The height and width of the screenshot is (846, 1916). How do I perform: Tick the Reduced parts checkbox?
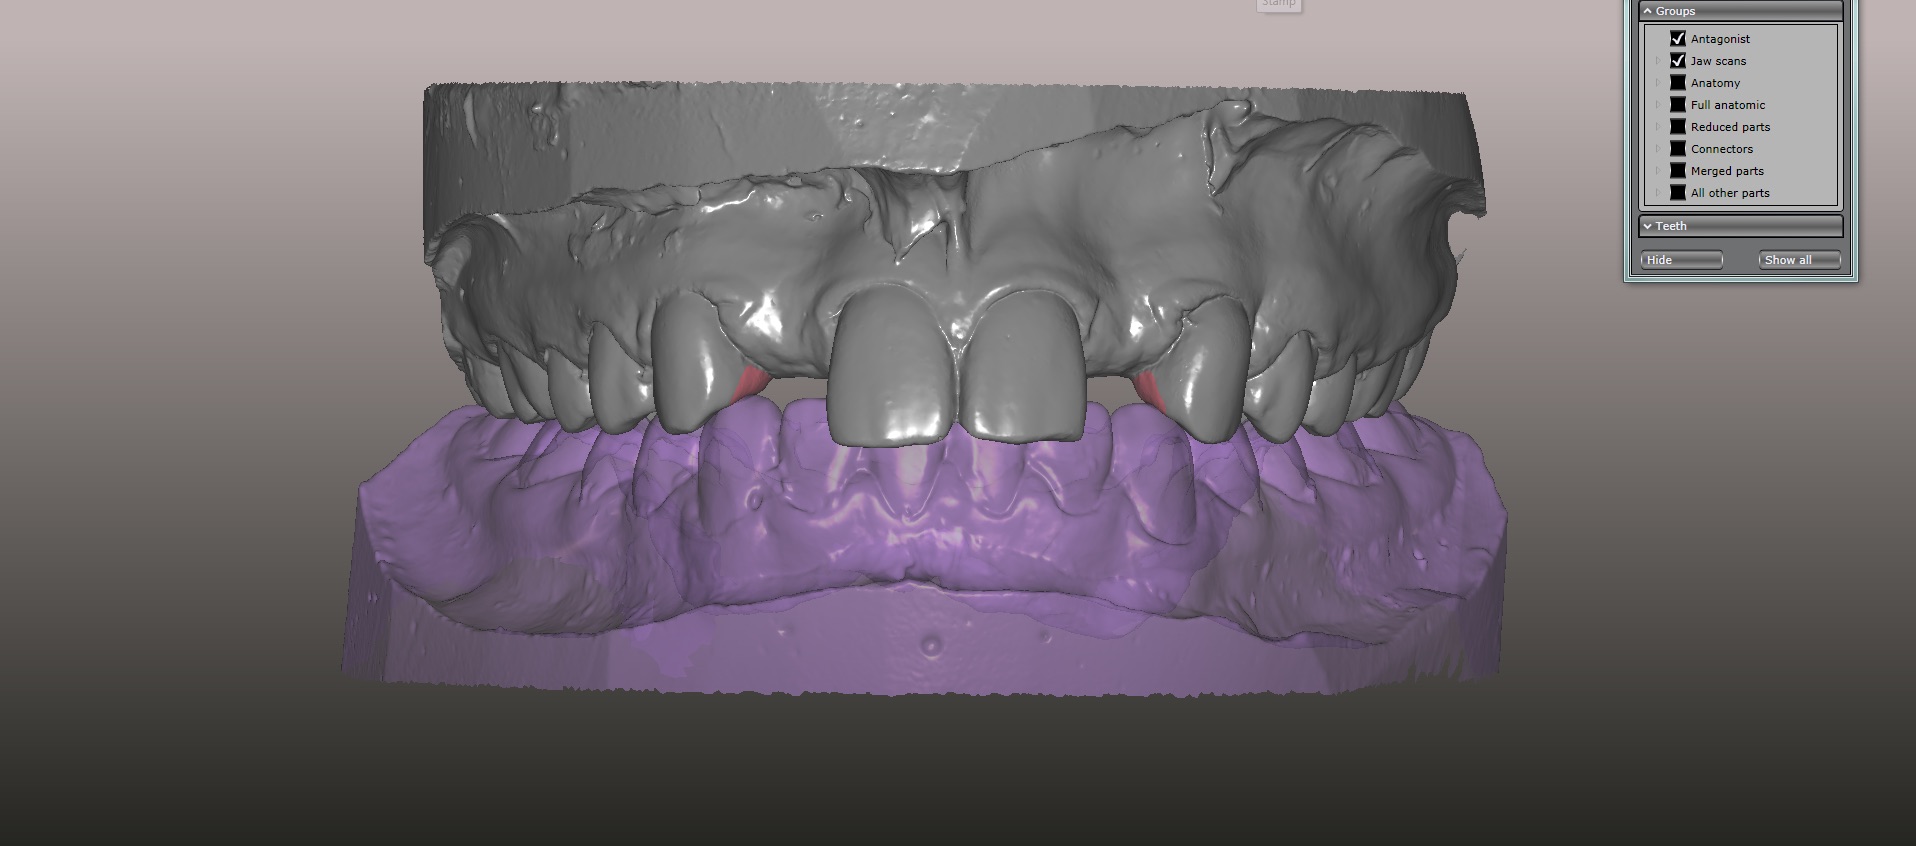[1678, 127]
